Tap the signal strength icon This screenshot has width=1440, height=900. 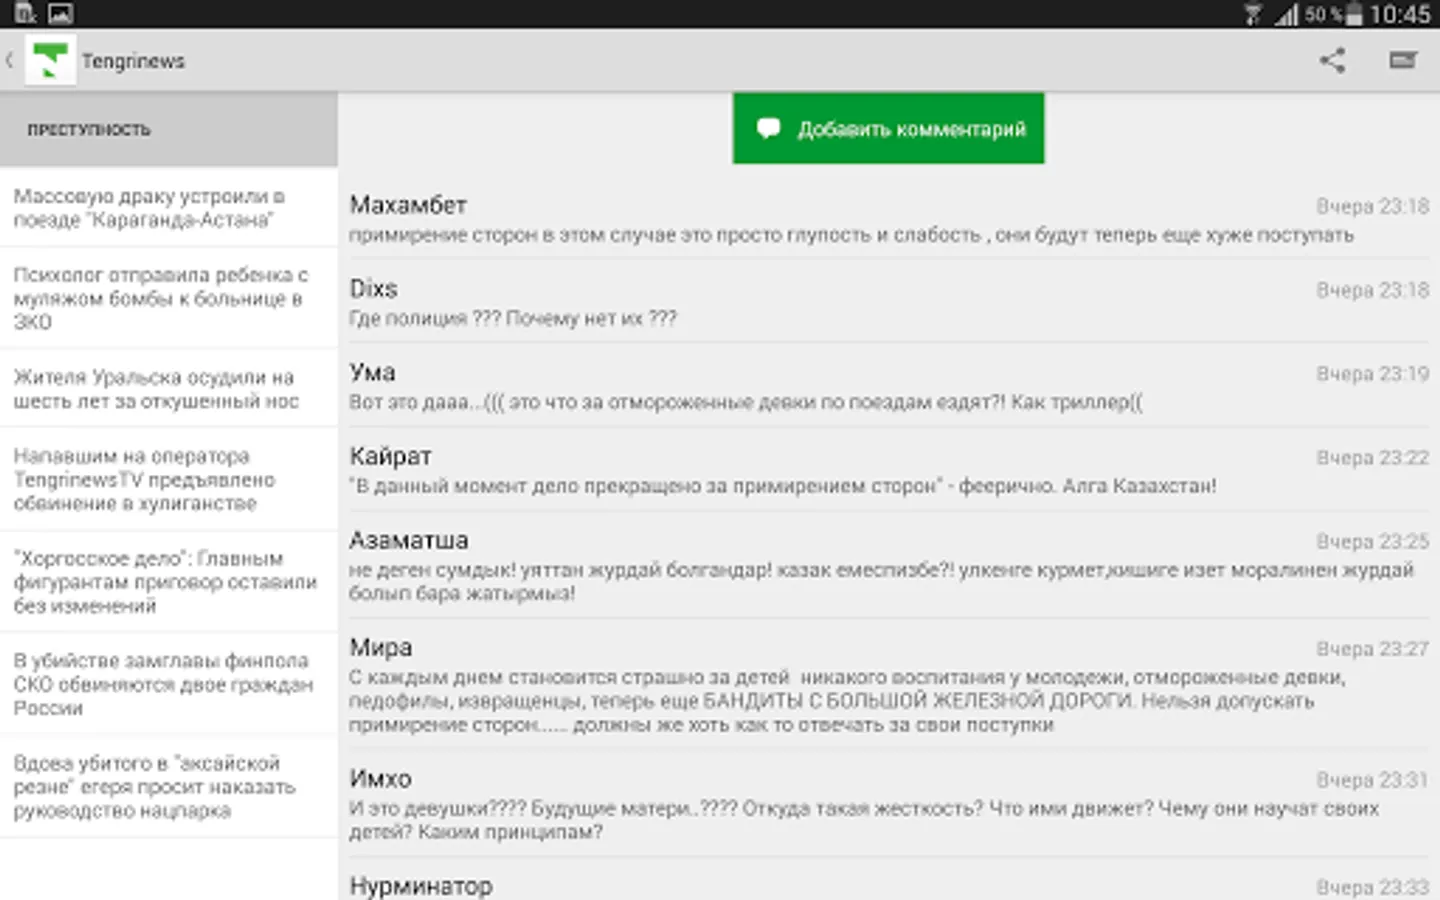1286,14
